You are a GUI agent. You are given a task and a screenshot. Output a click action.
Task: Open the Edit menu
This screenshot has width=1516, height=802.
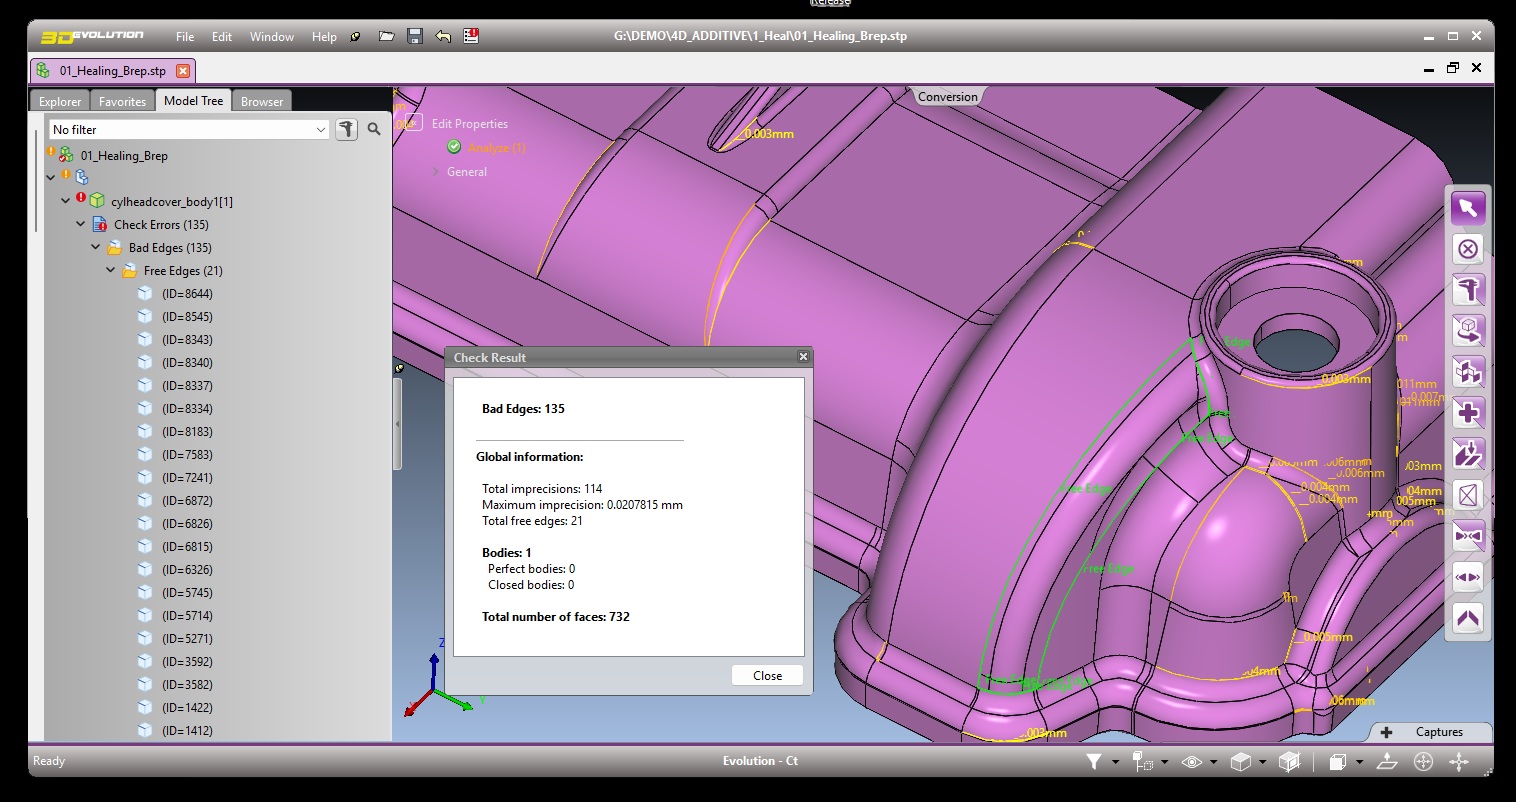pyautogui.click(x=221, y=36)
